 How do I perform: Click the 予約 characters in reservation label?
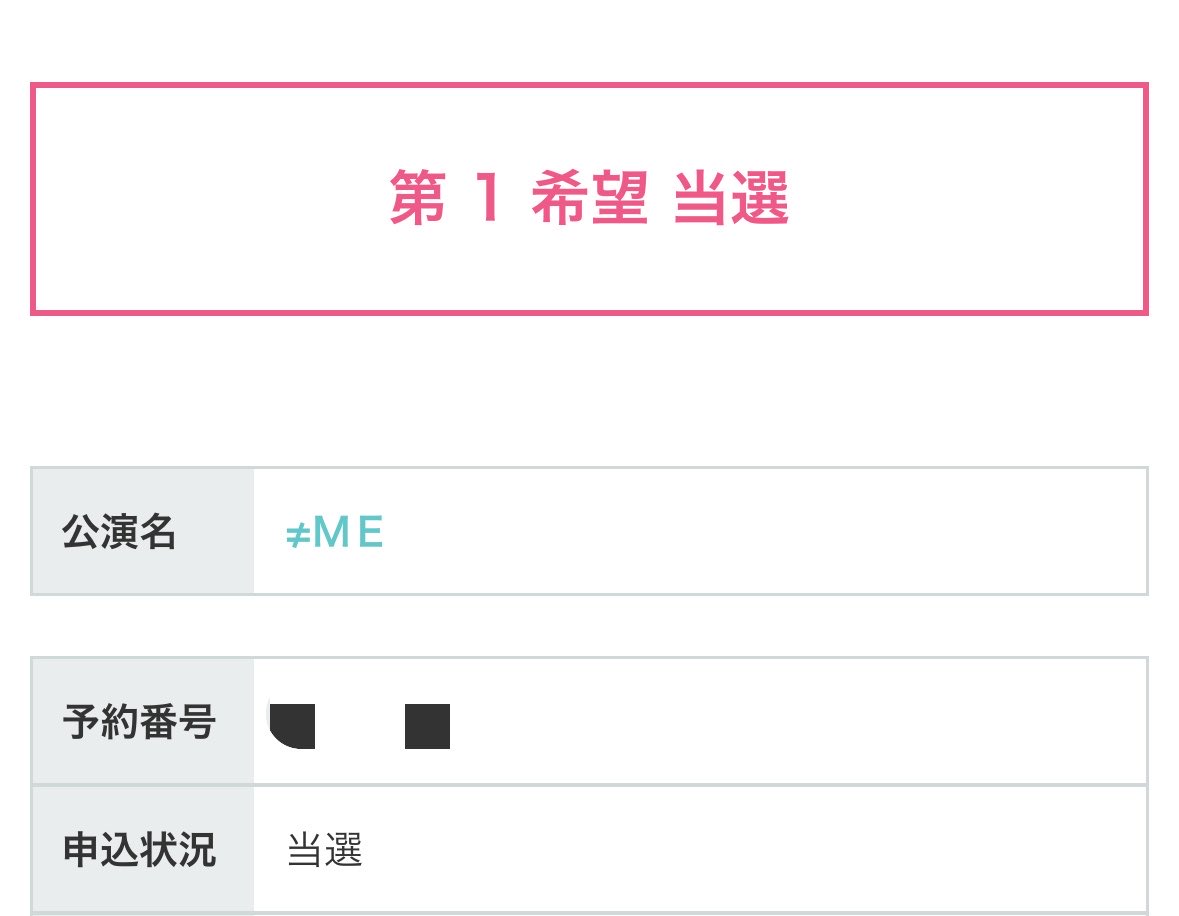coord(101,722)
